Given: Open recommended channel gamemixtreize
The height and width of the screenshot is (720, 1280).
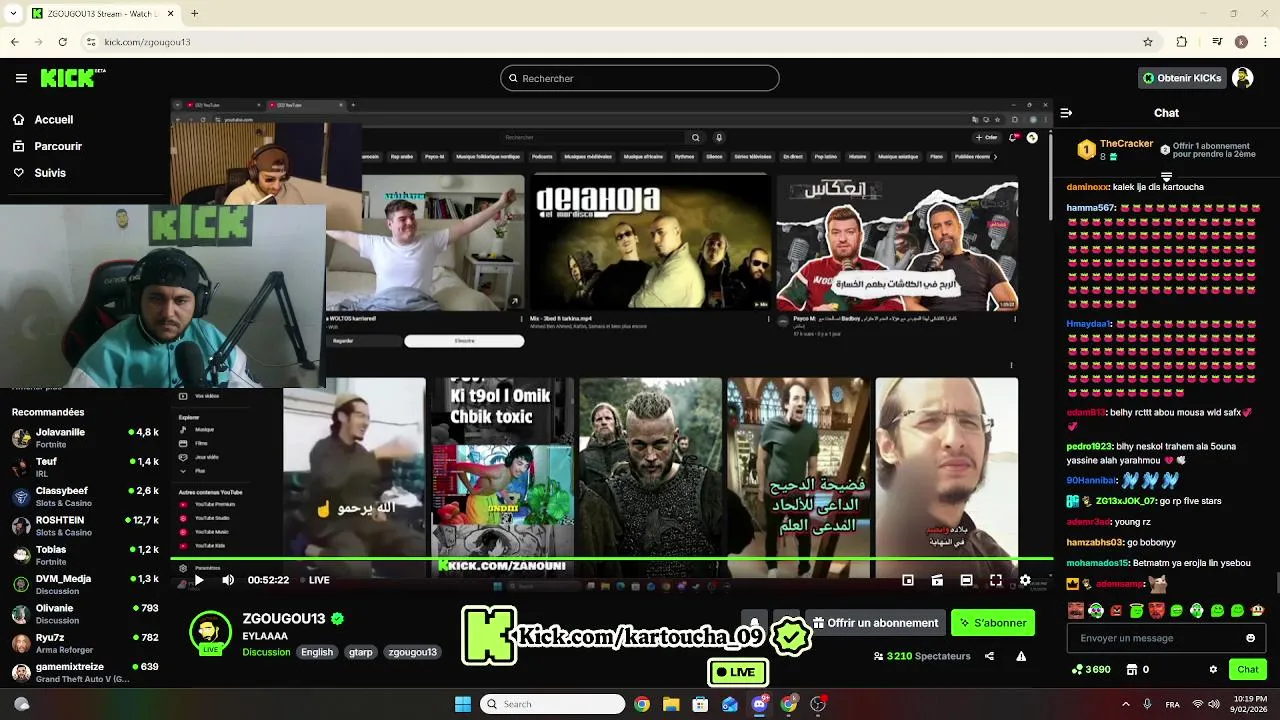Looking at the screenshot, I should pyautogui.click(x=85, y=672).
